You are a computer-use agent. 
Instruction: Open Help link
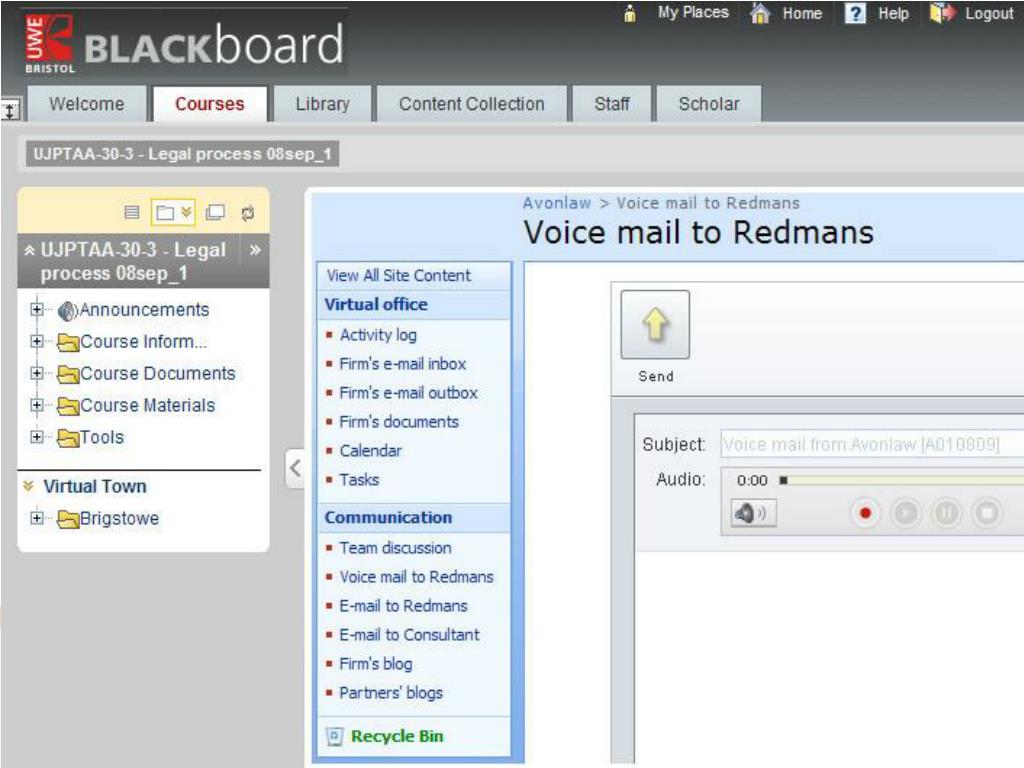click(893, 13)
